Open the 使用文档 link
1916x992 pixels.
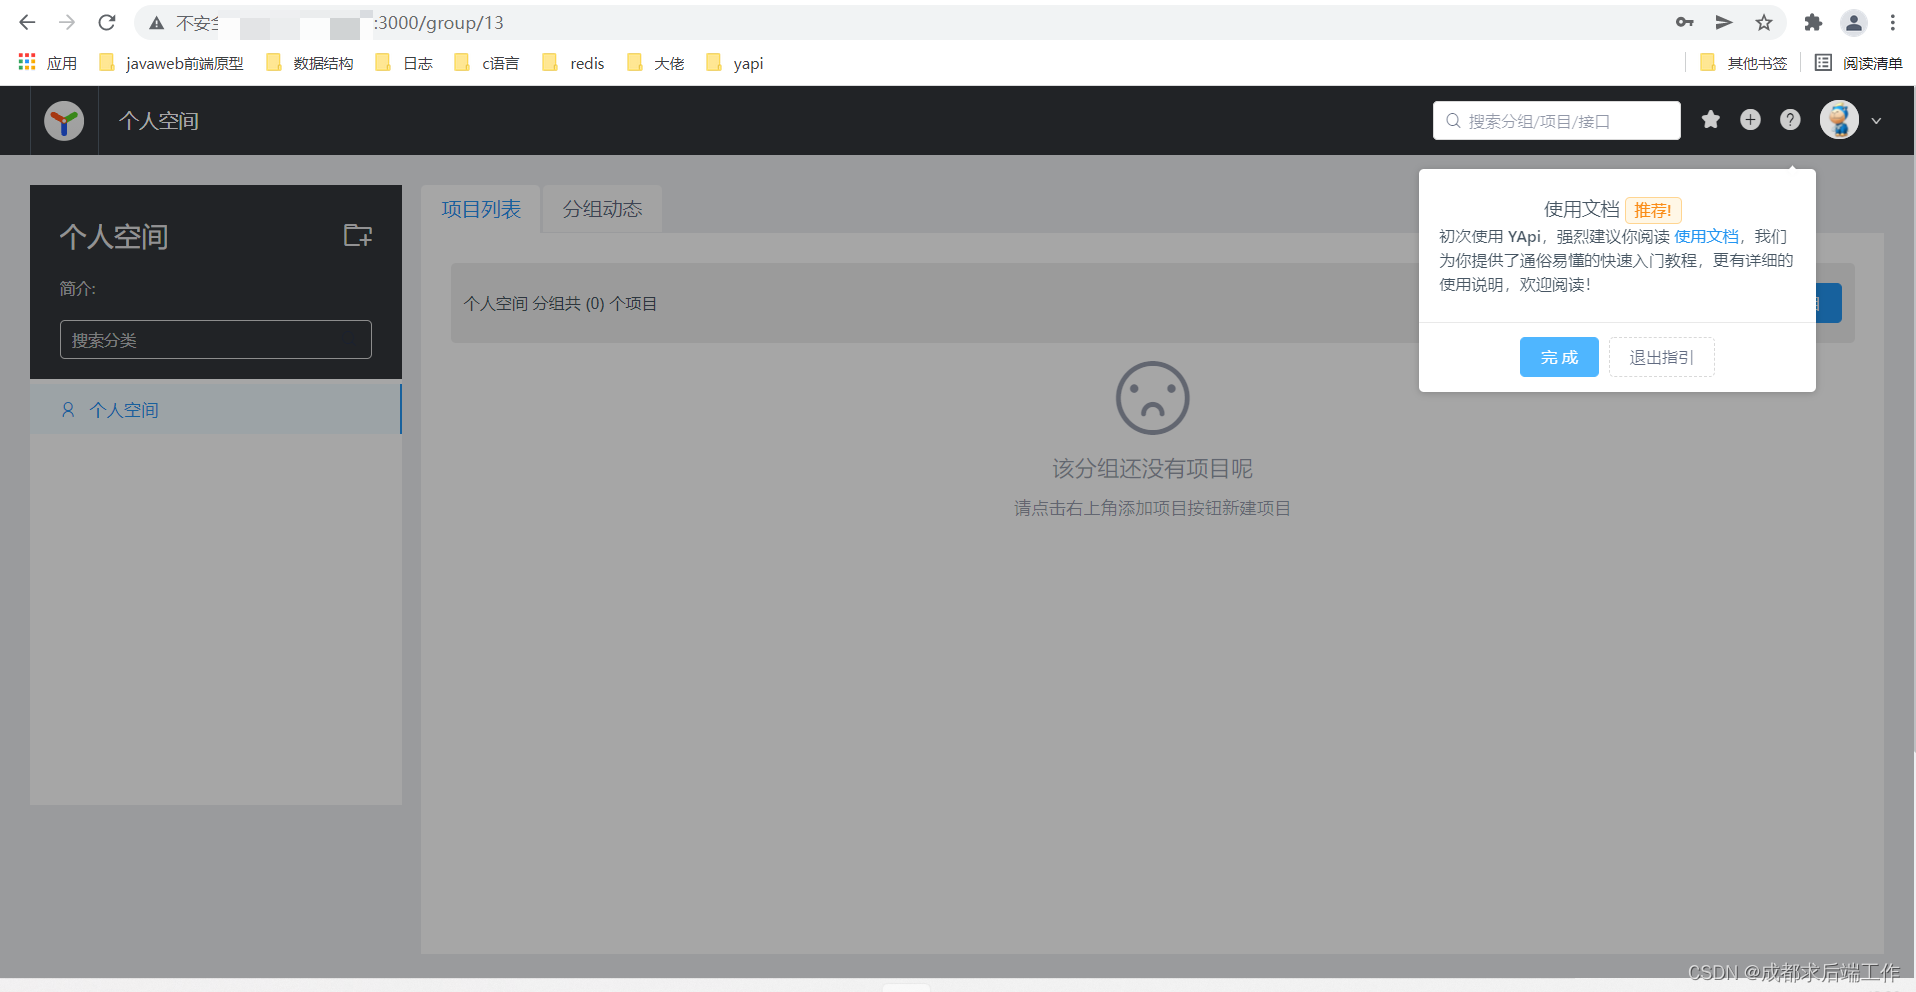tap(1706, 236)
